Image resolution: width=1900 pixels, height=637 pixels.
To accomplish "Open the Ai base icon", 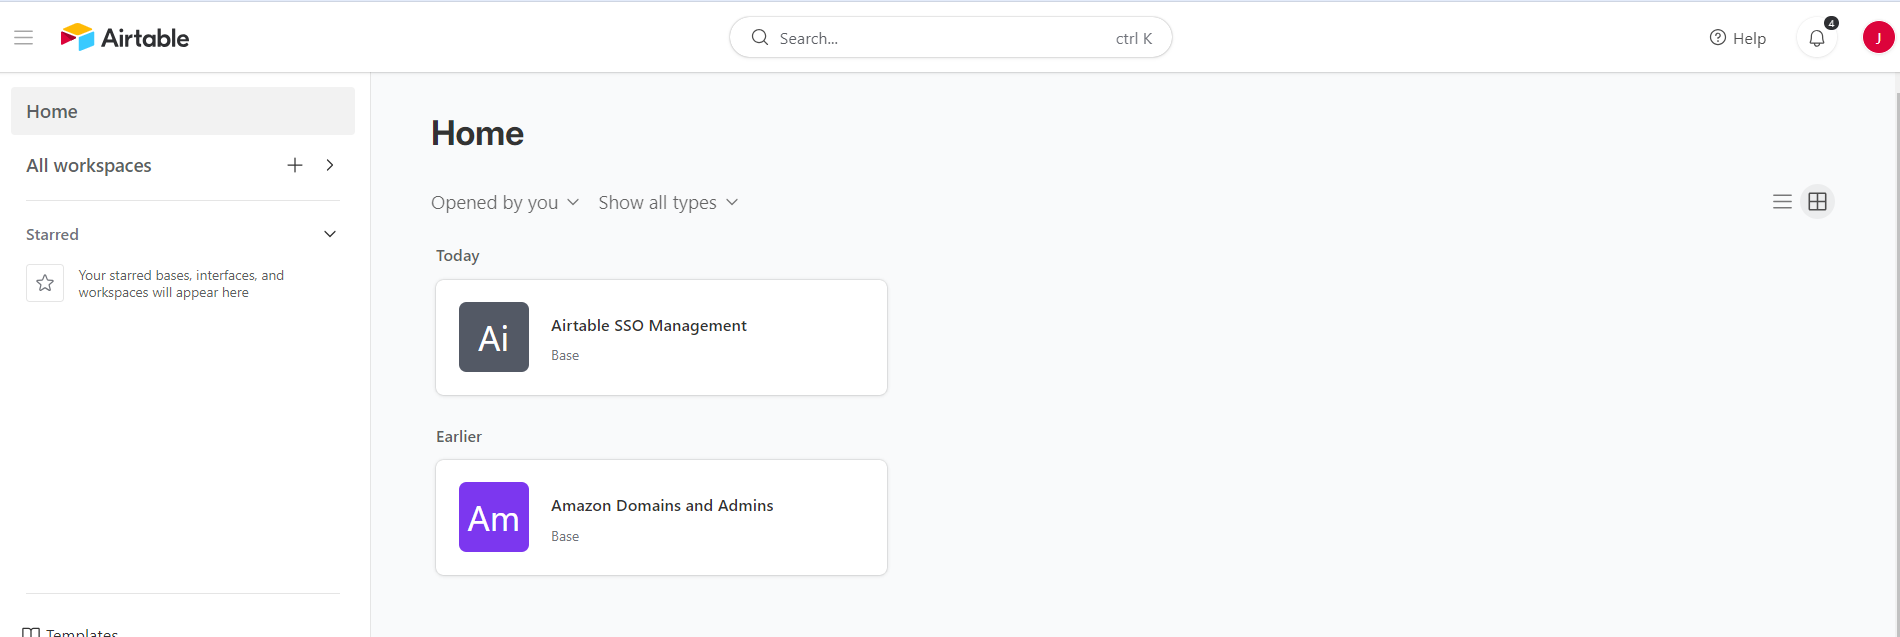I will (494, 337).
